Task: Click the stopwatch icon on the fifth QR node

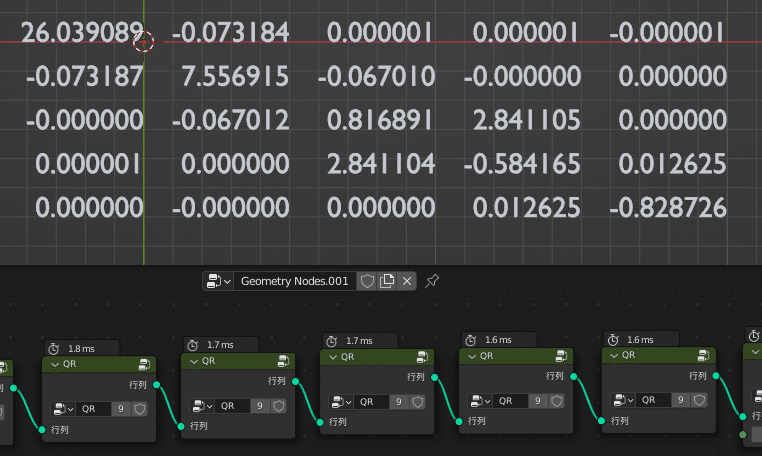Action: tap(613, 339)
